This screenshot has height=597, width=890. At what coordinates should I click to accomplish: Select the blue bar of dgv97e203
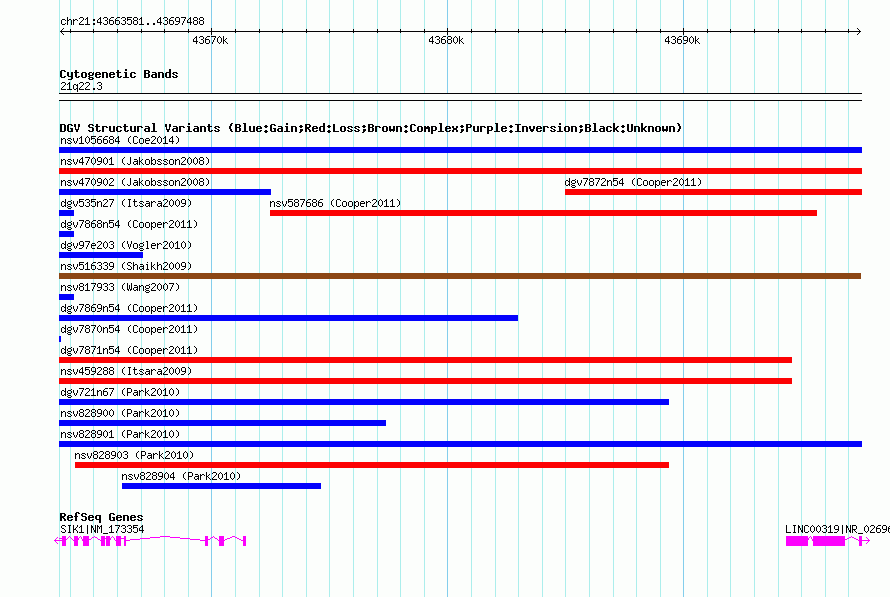point(101,255)
